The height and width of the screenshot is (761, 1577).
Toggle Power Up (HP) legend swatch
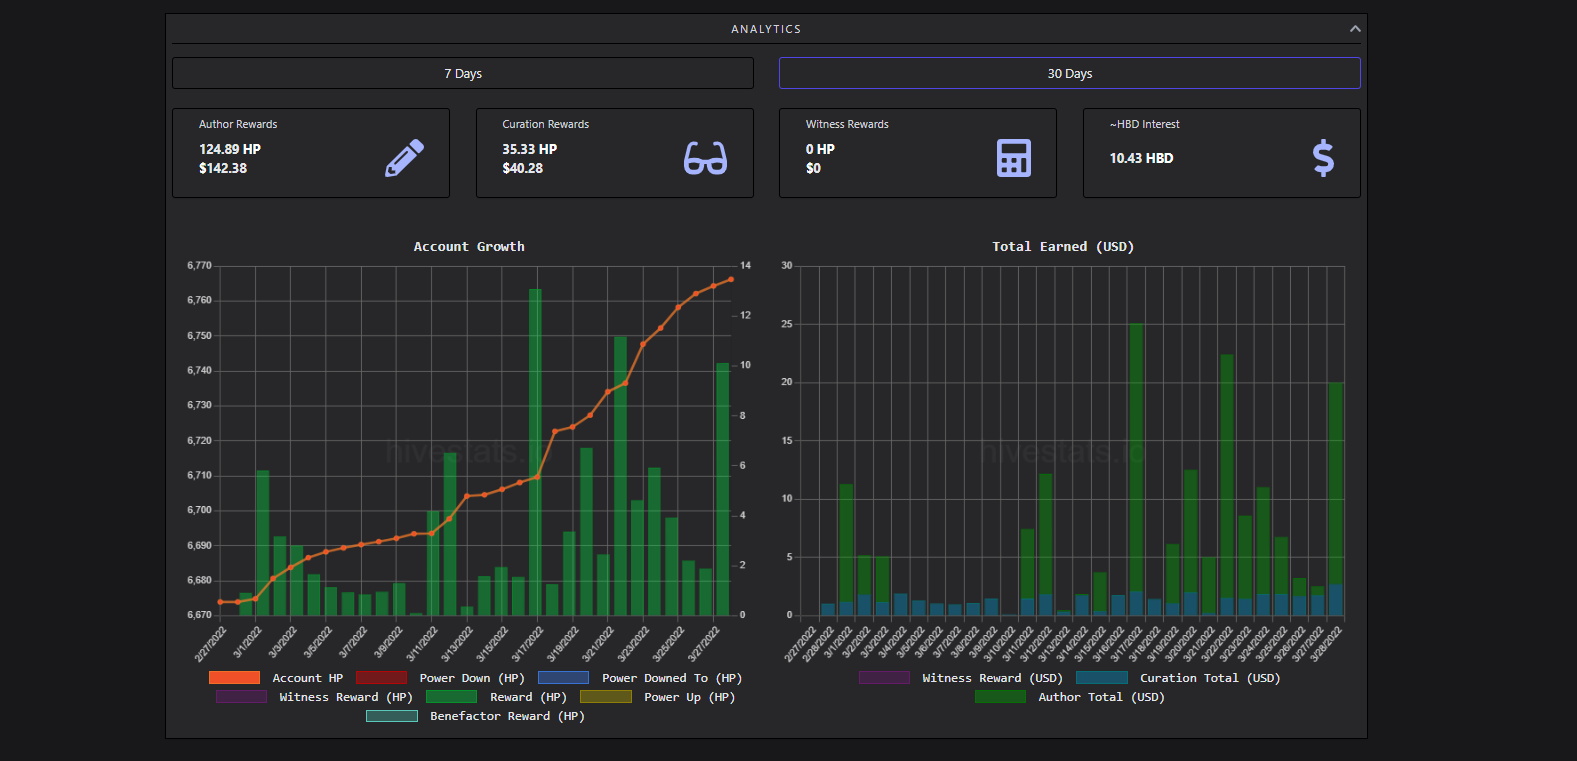click(x=606, y=697)
